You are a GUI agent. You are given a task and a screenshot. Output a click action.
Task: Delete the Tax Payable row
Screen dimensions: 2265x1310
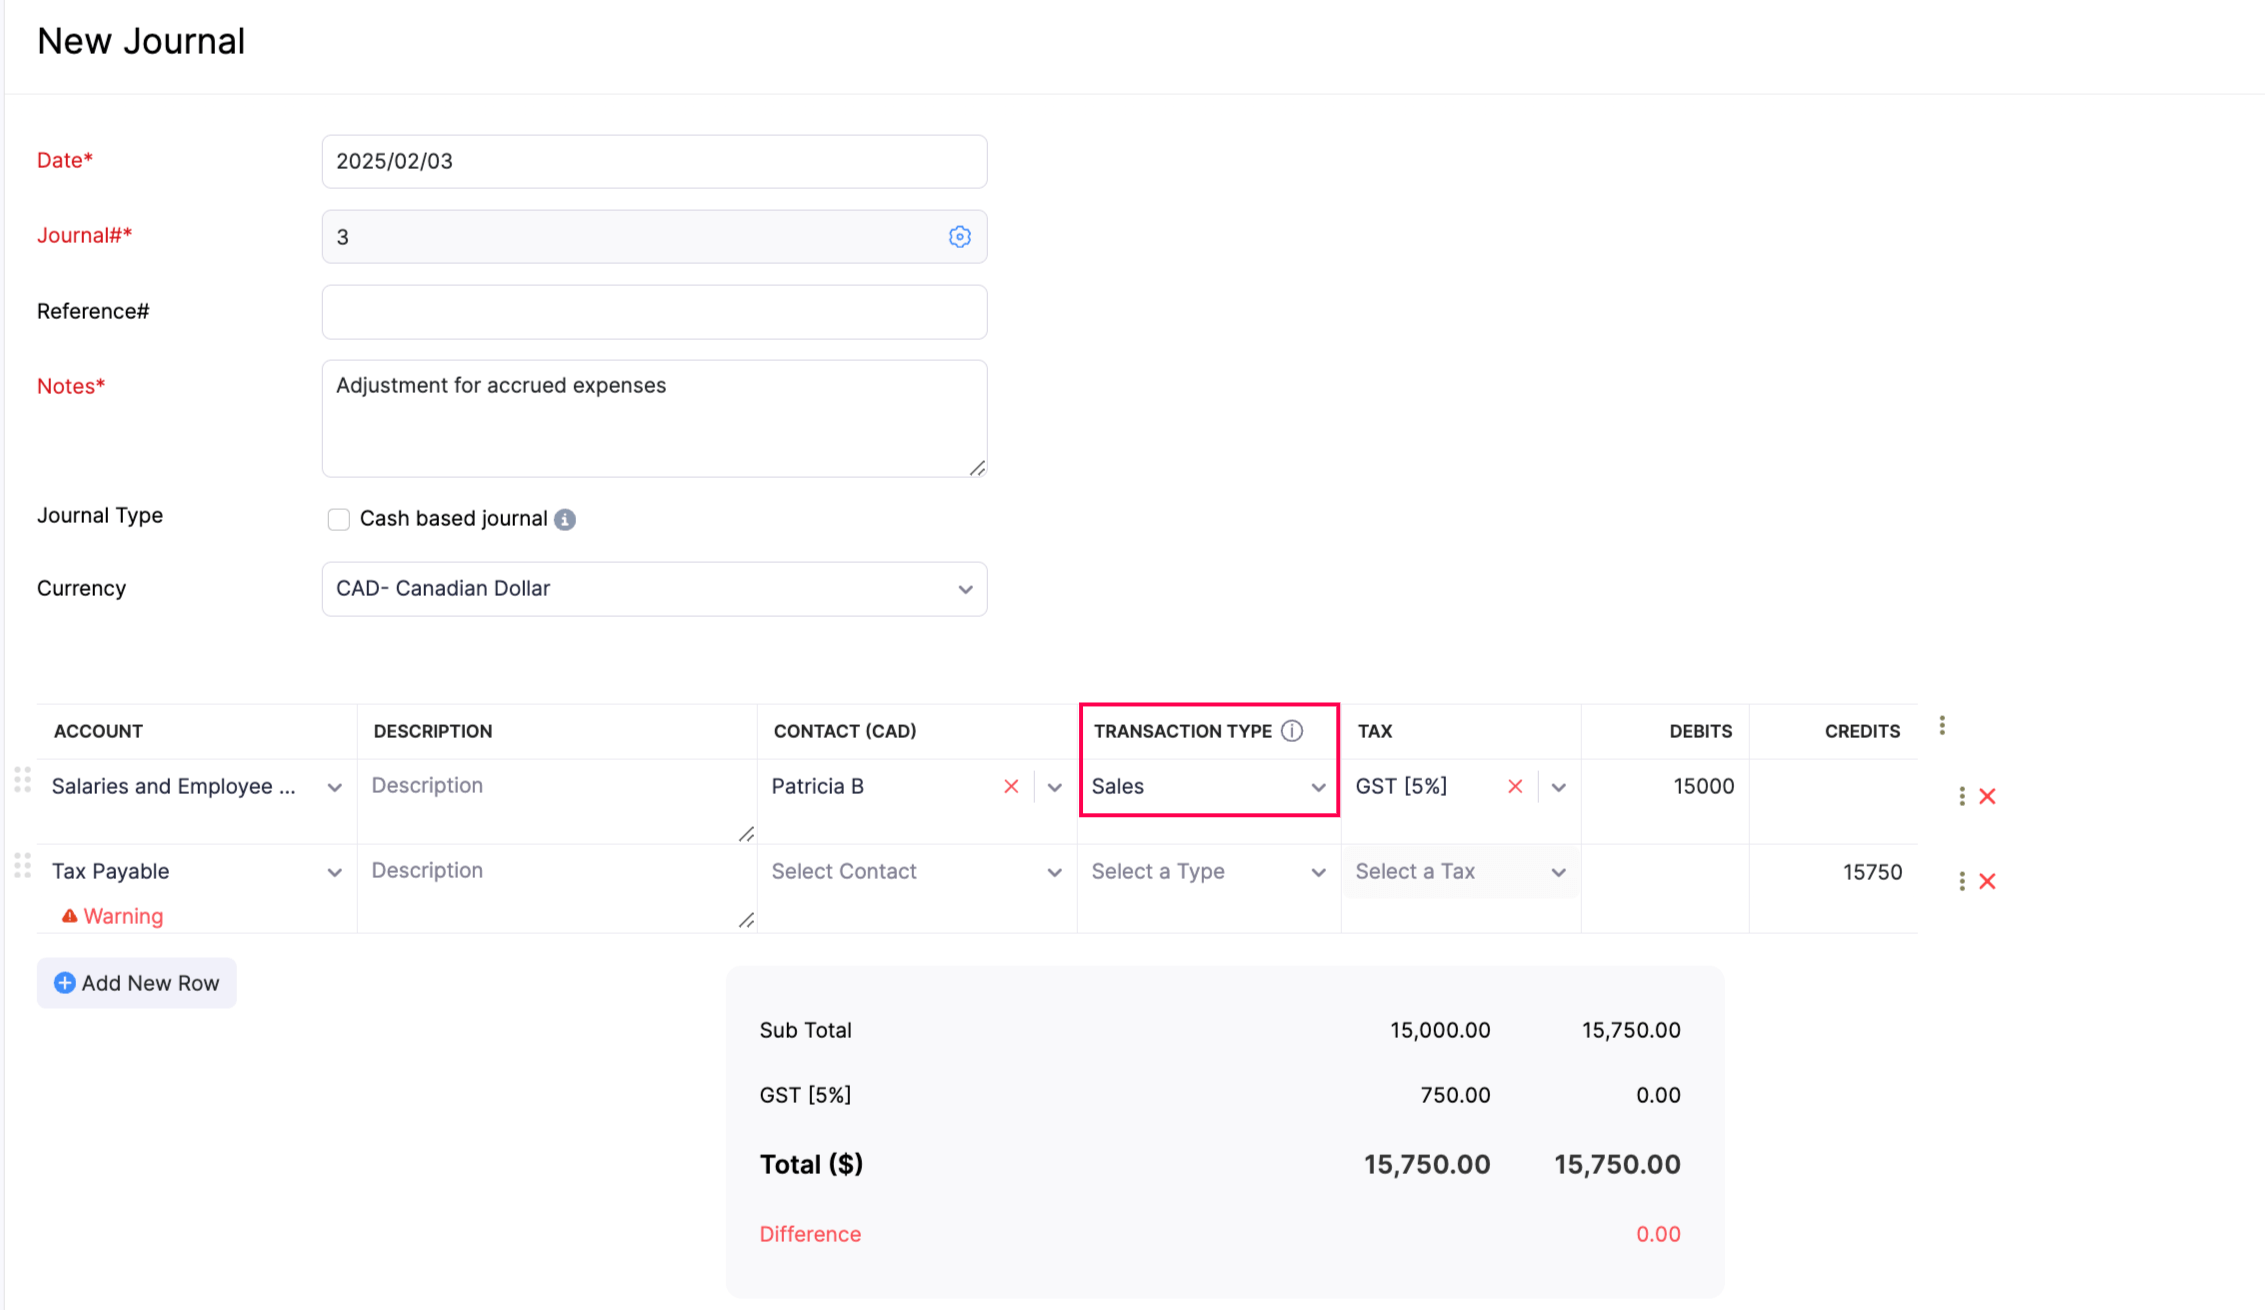pyautogui.click(x=1987, y=881)
